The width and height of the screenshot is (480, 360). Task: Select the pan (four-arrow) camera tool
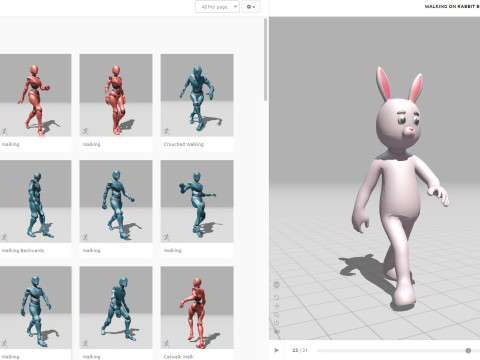point(277,306)
